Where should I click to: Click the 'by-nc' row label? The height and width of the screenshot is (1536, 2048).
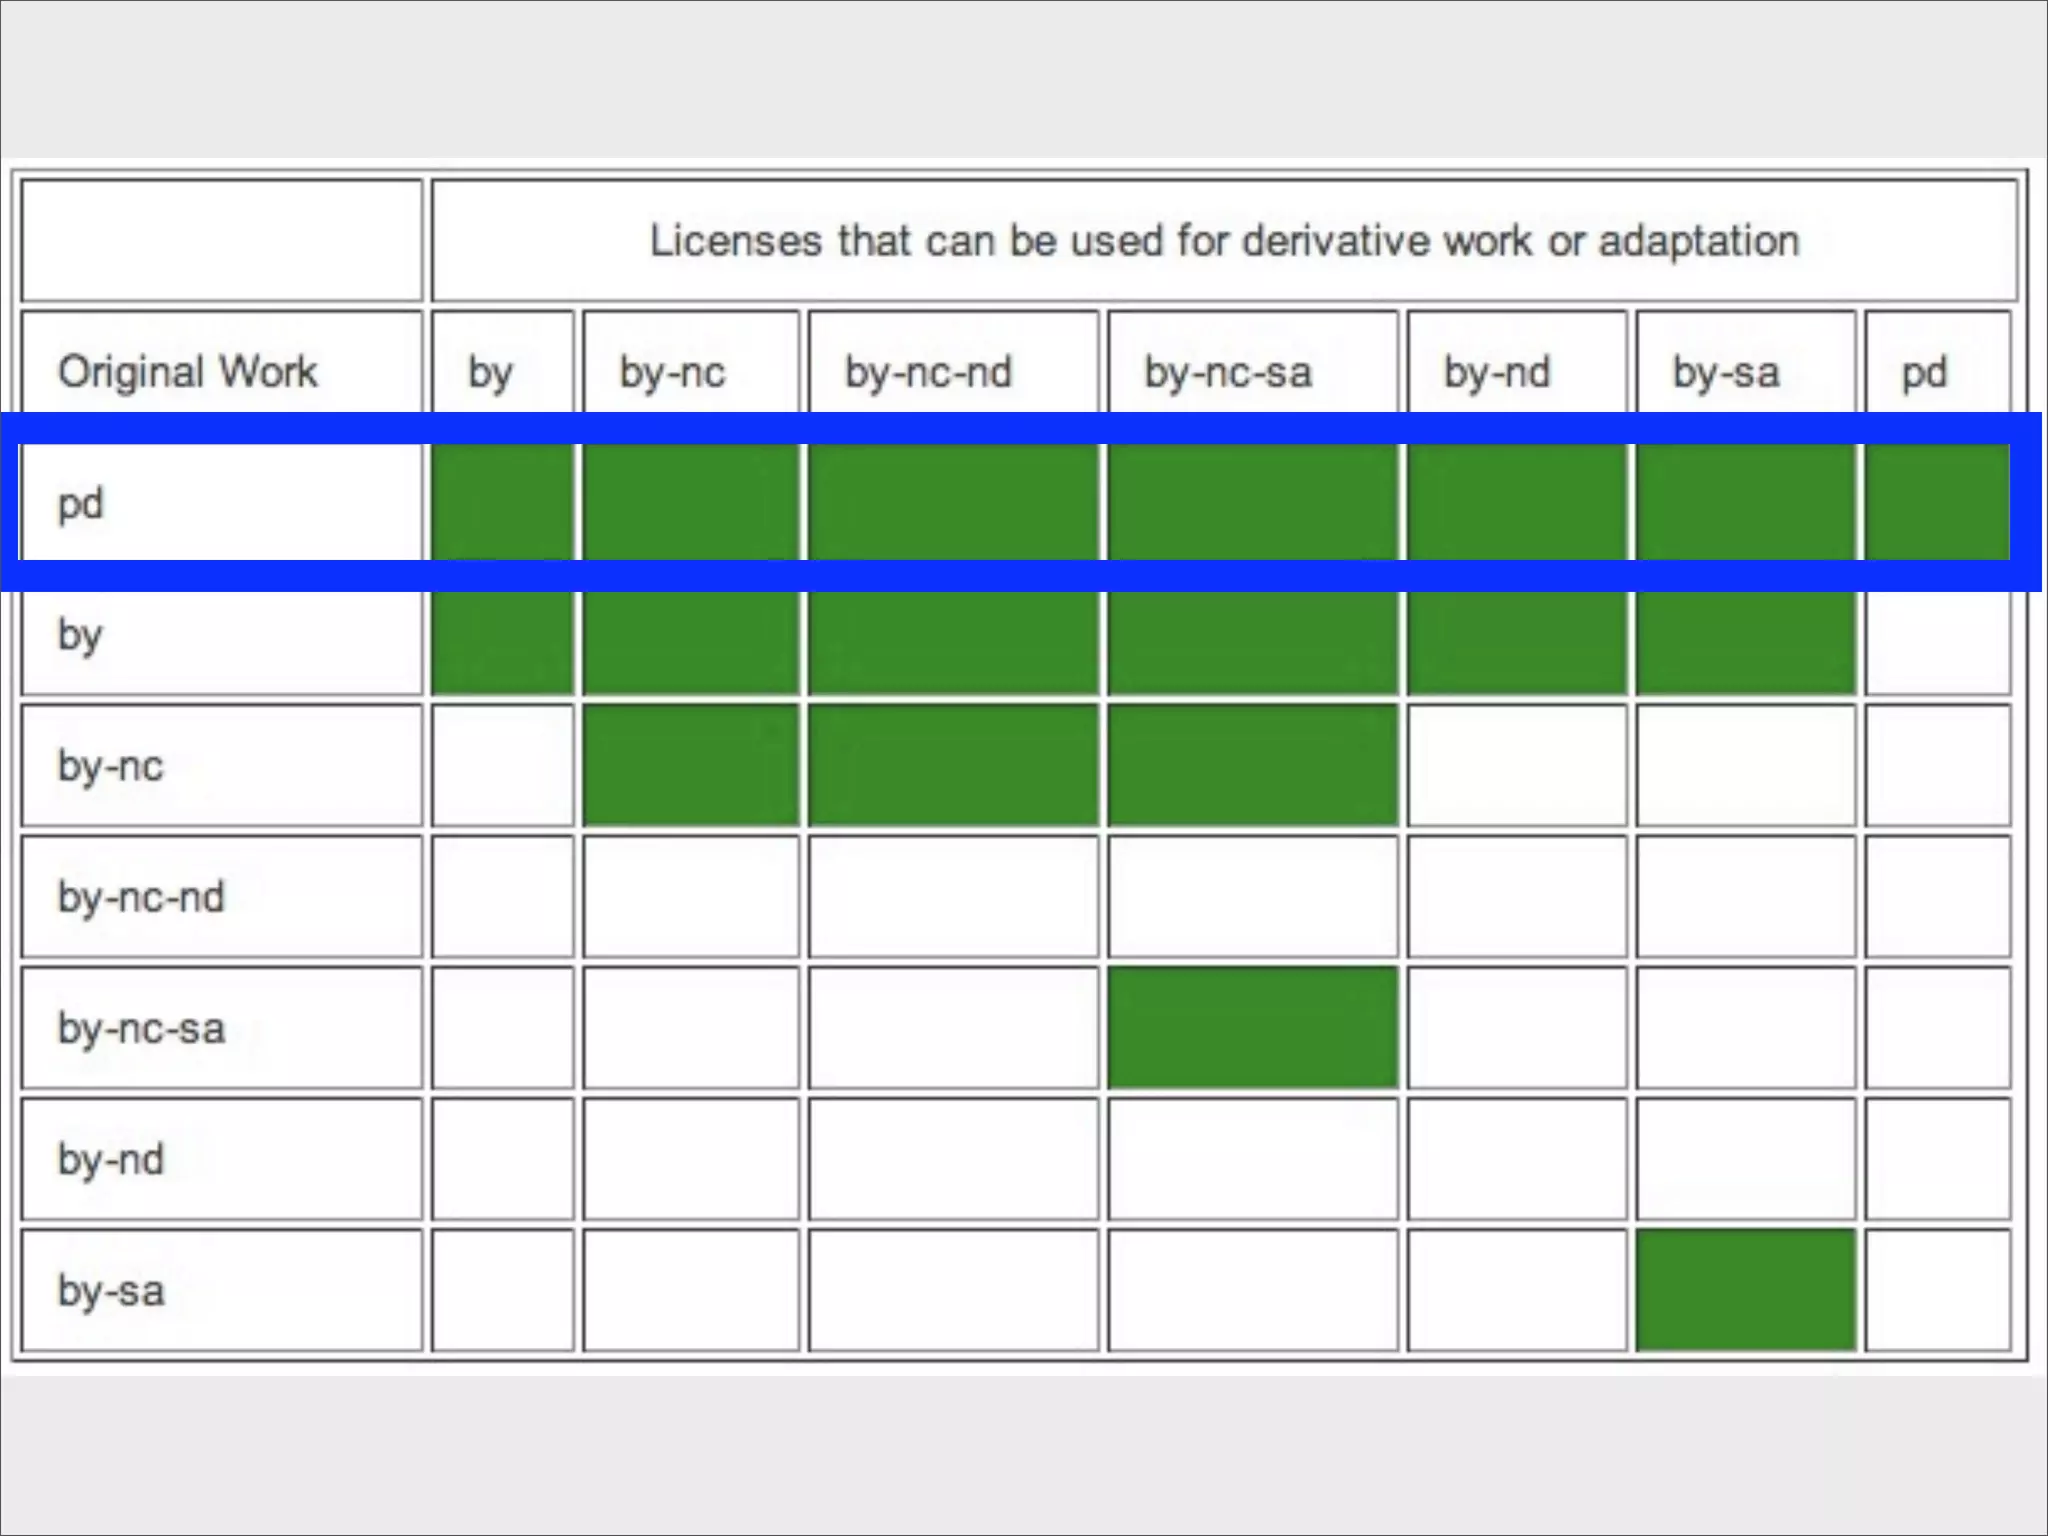(x=110, y=766)
